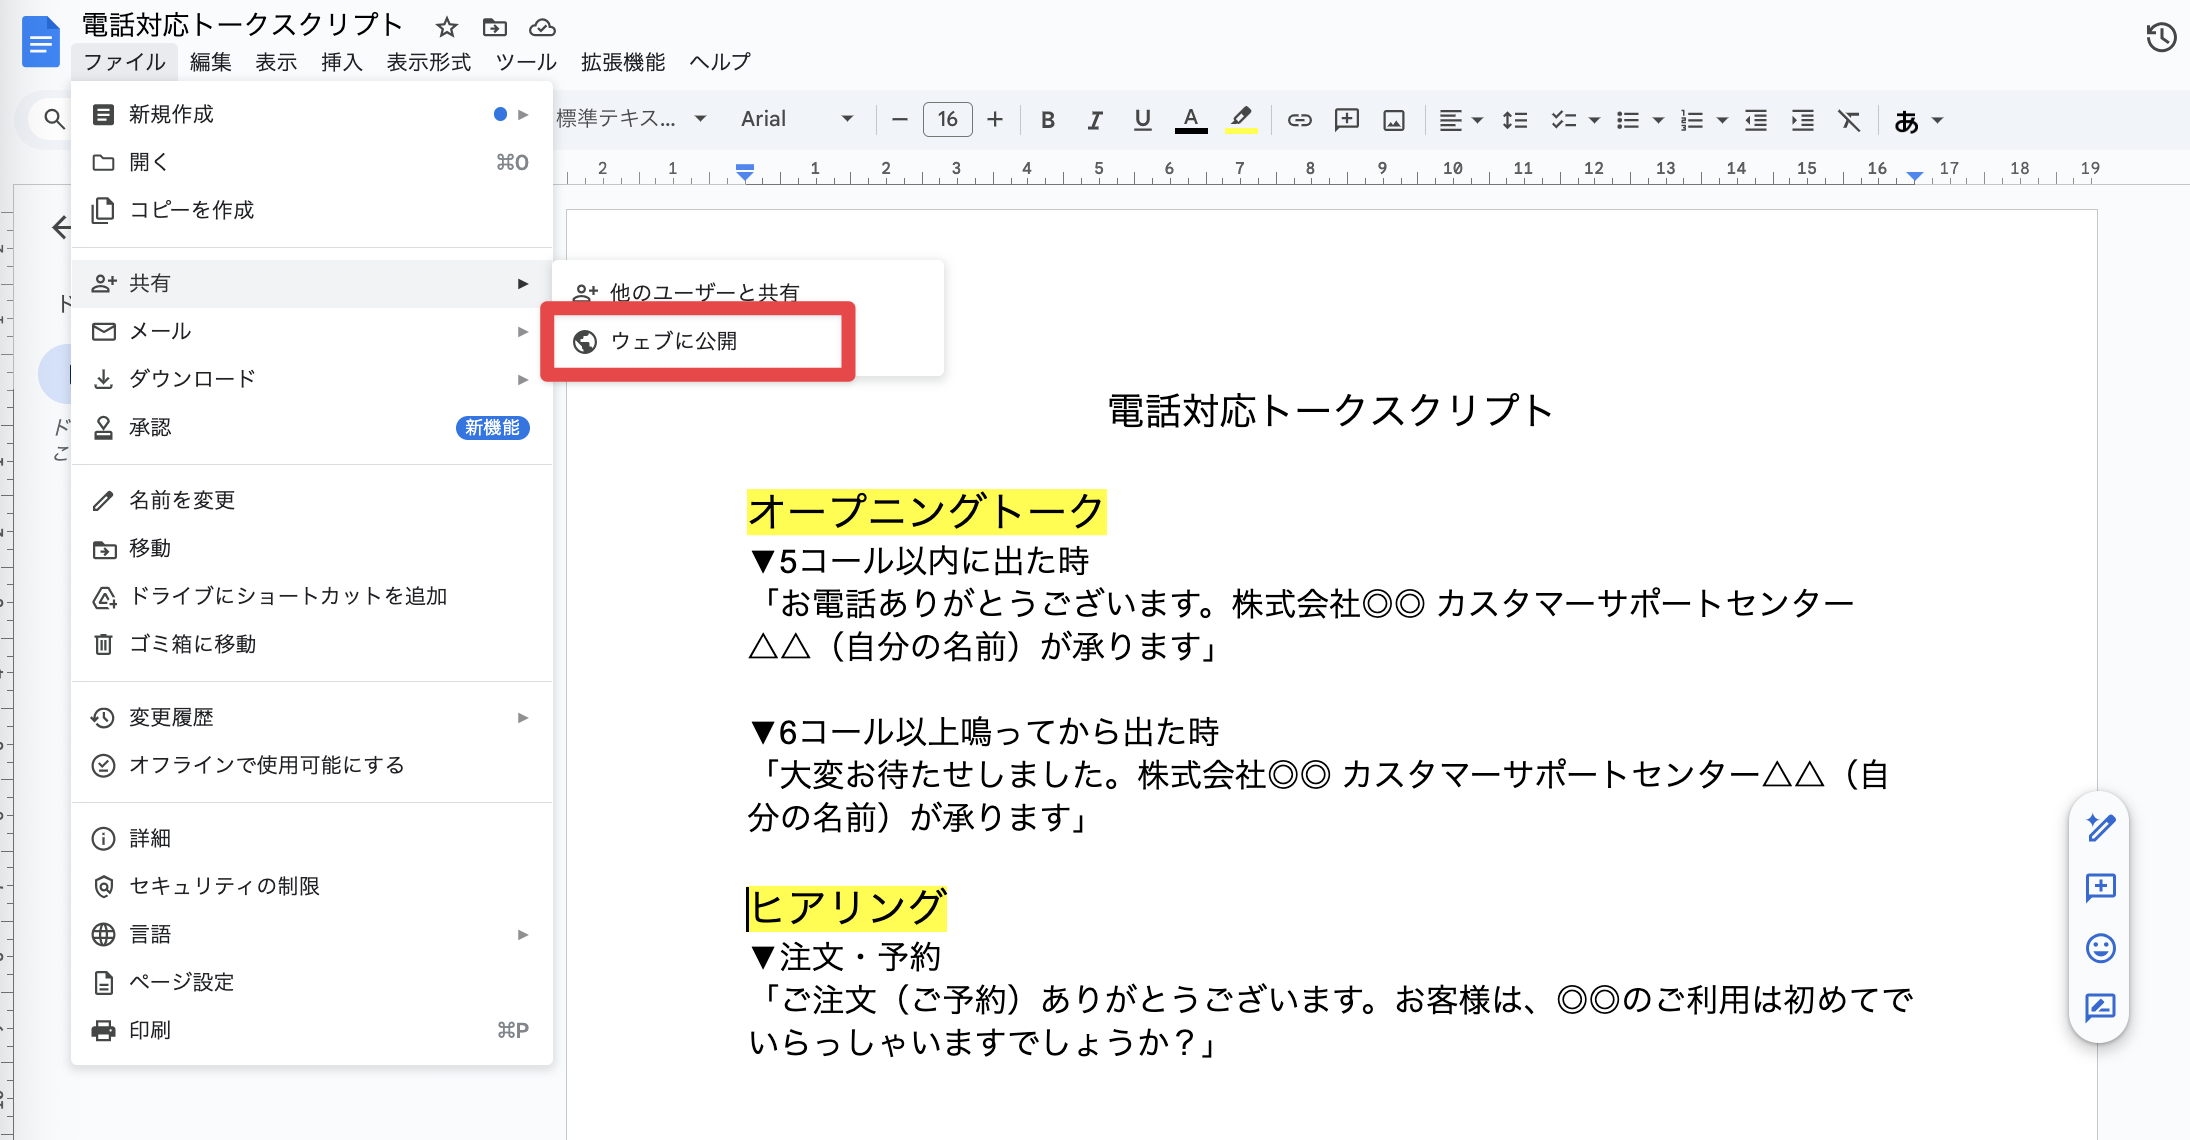
Task: Choose ドライブにショートカットを追加
Action: click(x=312, y=596)
